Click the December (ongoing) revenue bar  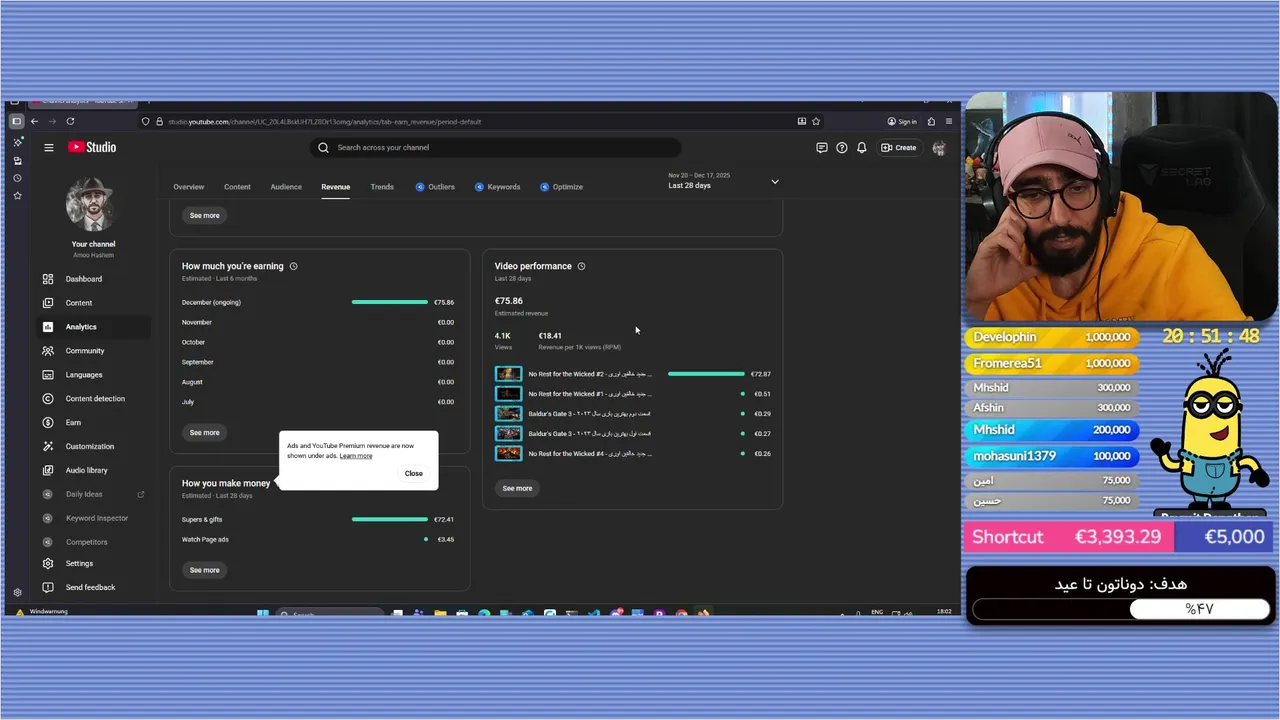pos(390,302)
